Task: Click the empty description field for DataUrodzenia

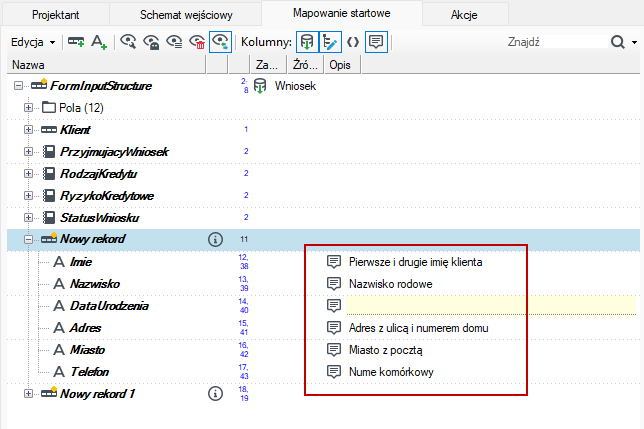Action: [491, 305]
